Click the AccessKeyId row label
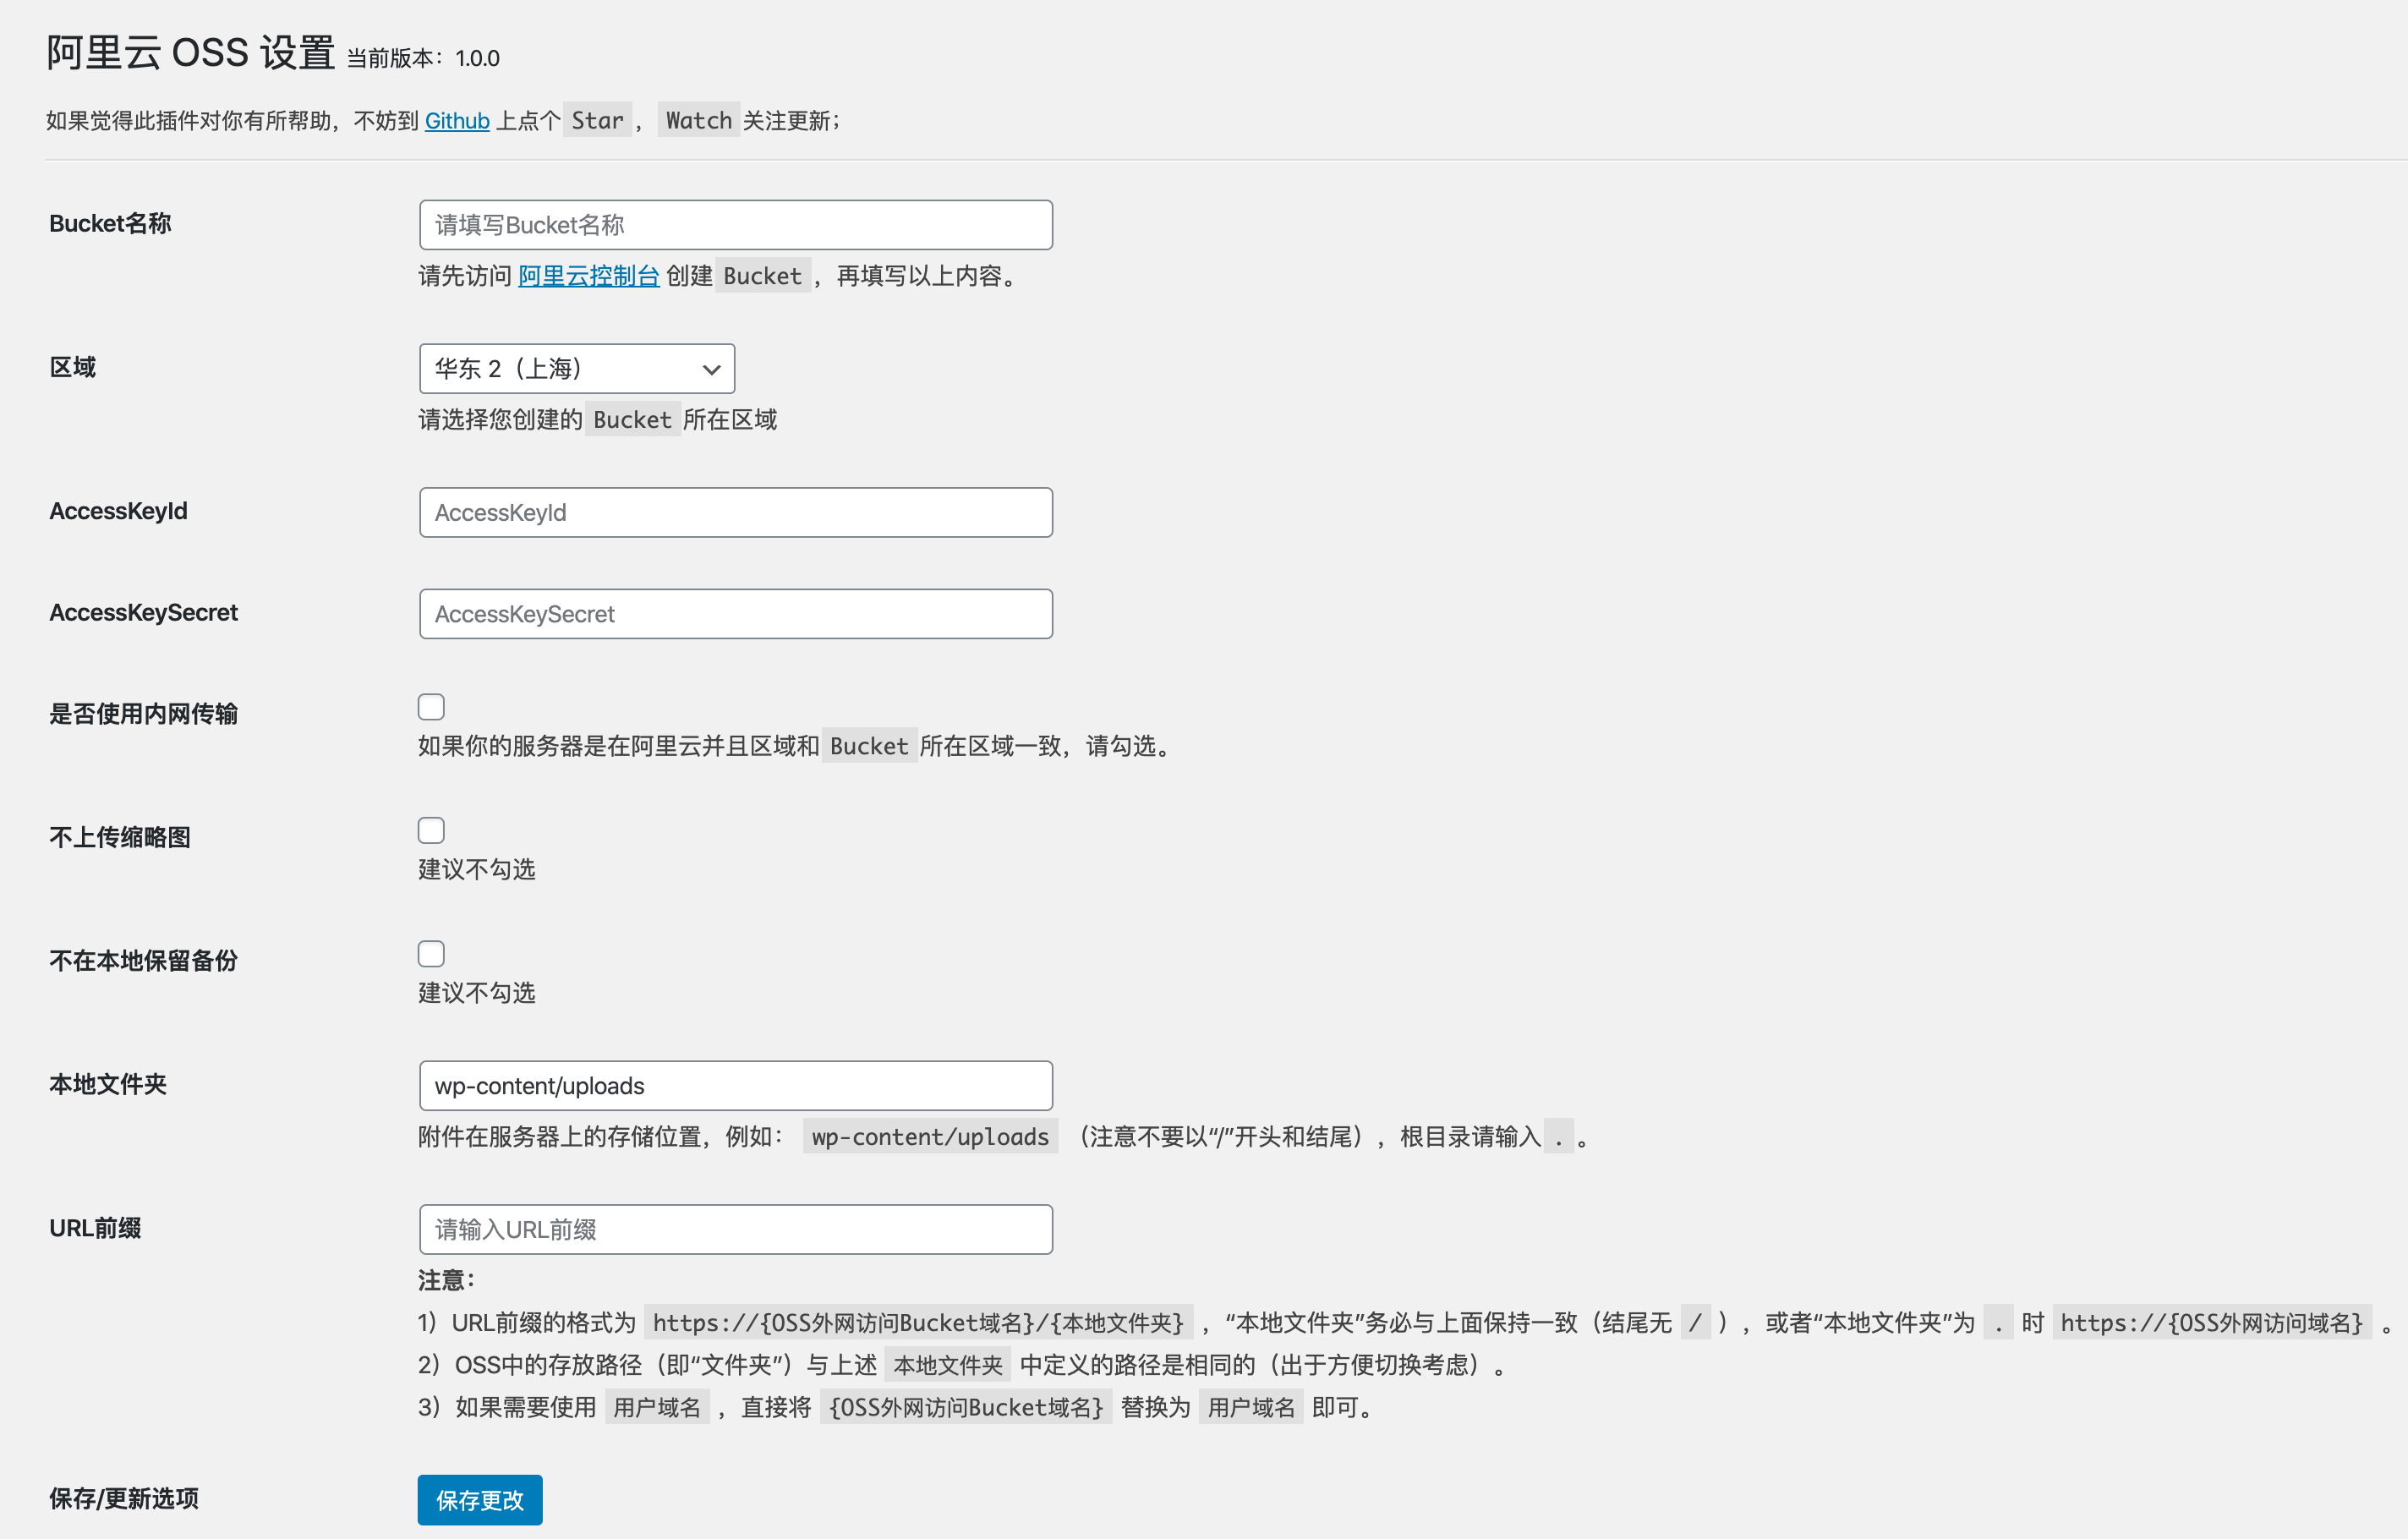The height and width of the screenshot is (1539, 2408). coord(118,511)
